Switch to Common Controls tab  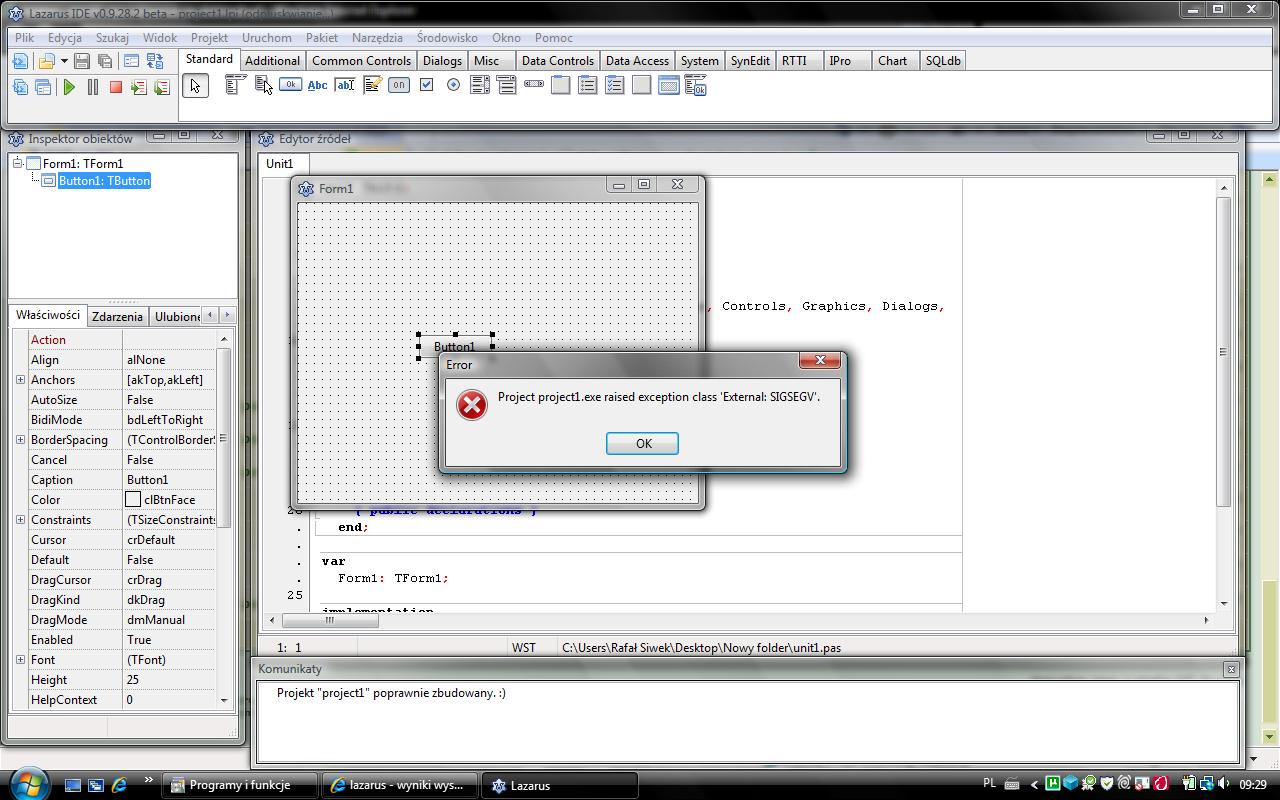[x=361, y=61]
